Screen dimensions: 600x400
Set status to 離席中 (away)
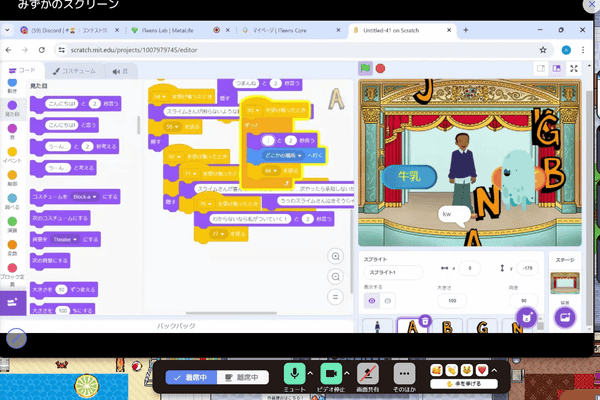point(243,377)
